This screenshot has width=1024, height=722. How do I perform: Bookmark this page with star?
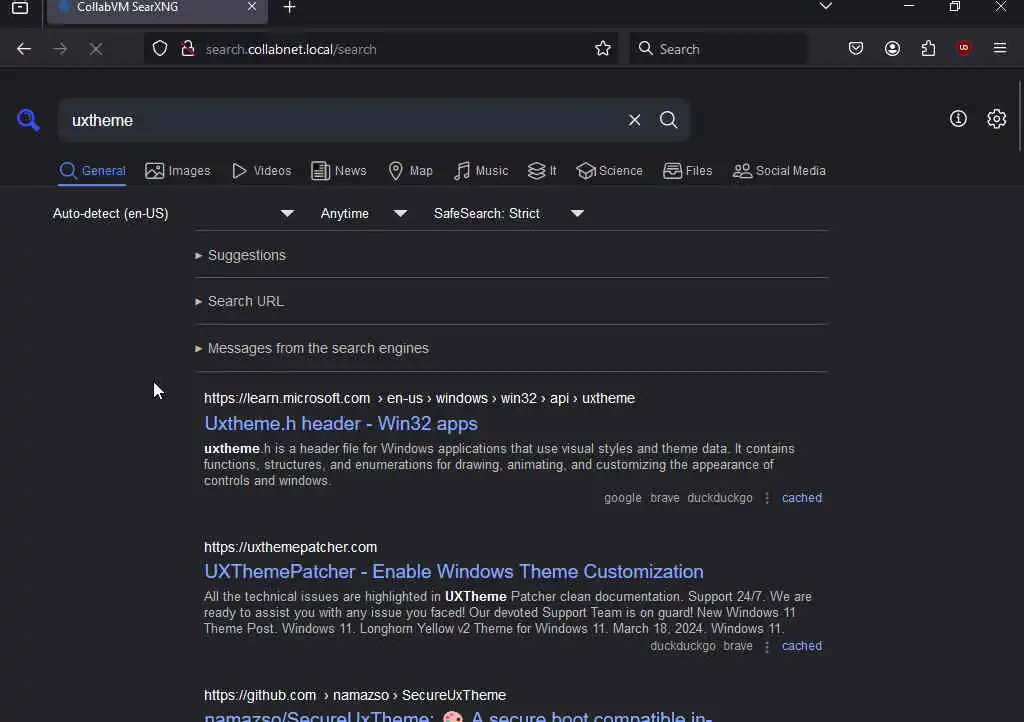click(x=603, y=49)
